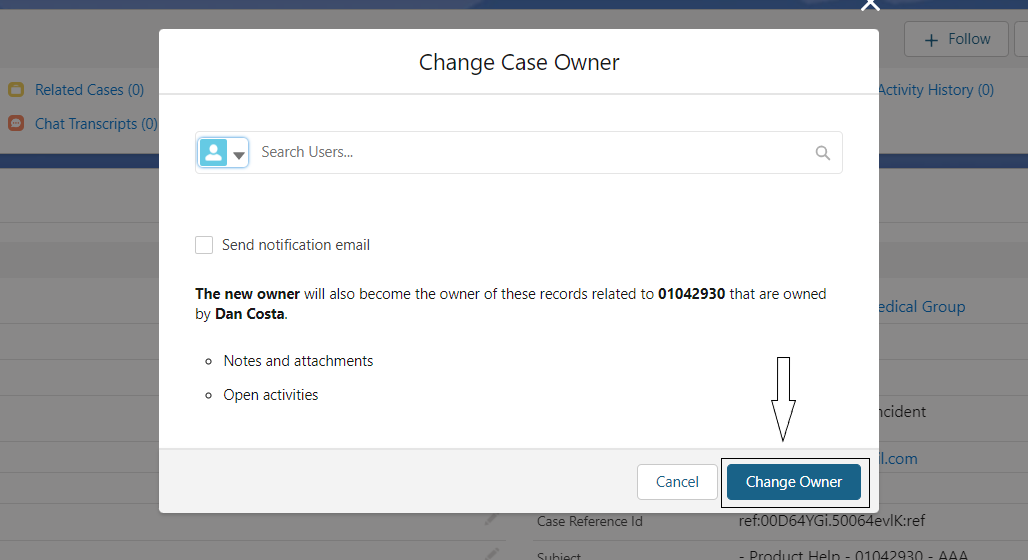The image size is (1028, 560).
Task: Open the Chat Transcripts (0) link
Action: (x=96, y=124)
